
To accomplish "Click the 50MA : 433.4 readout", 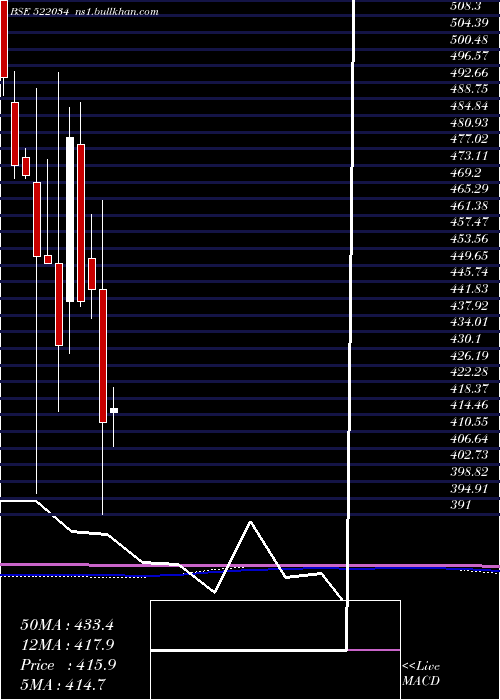I will 67,625.
